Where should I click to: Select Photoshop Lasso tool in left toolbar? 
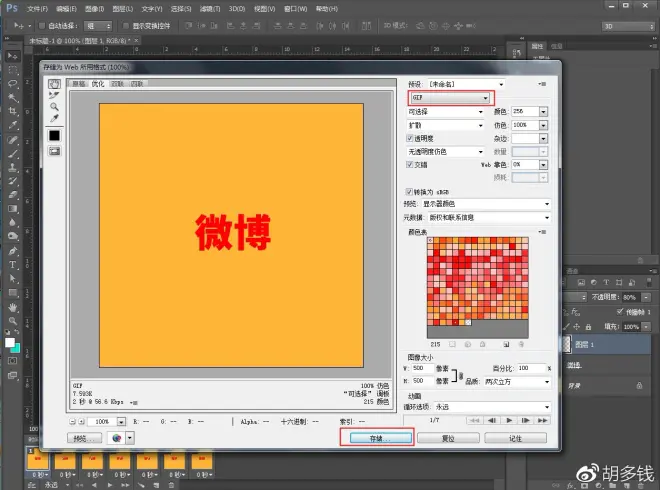click(x=13, y=83)
